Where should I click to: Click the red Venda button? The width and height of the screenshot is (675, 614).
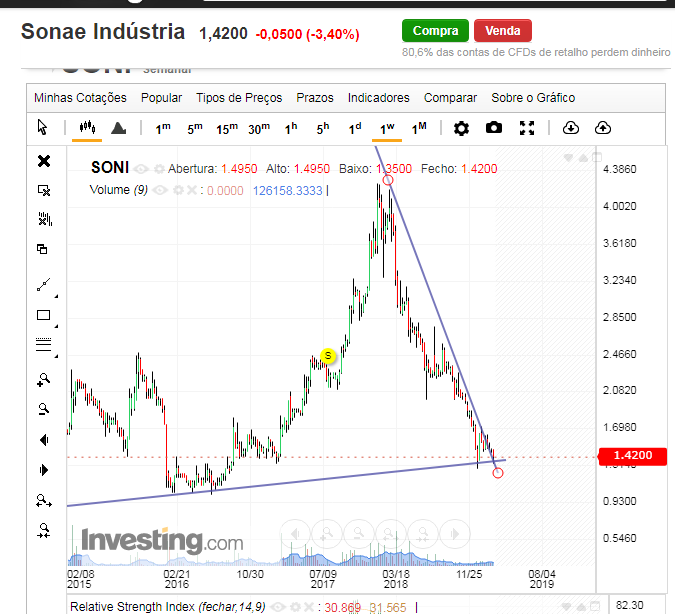point(503,31)
